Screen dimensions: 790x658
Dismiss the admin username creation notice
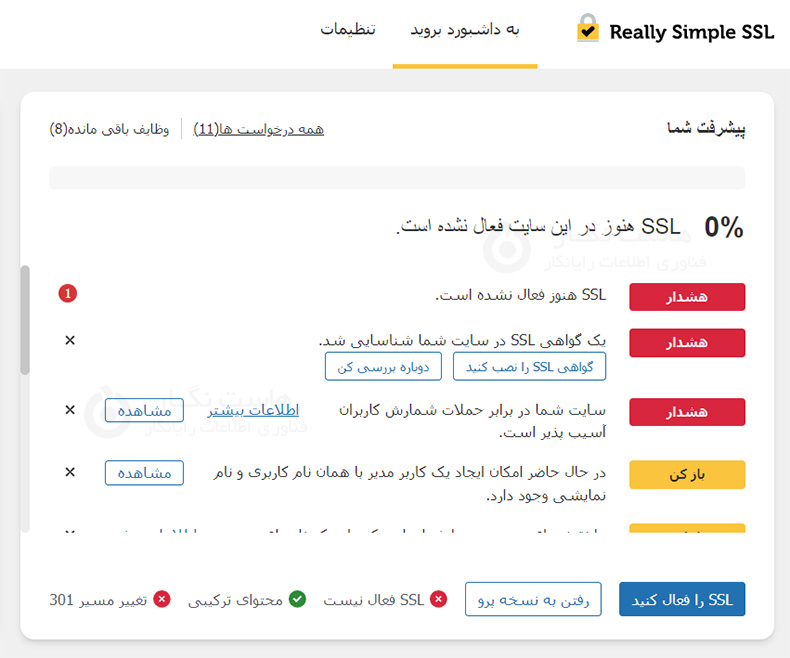click(70, 472)
